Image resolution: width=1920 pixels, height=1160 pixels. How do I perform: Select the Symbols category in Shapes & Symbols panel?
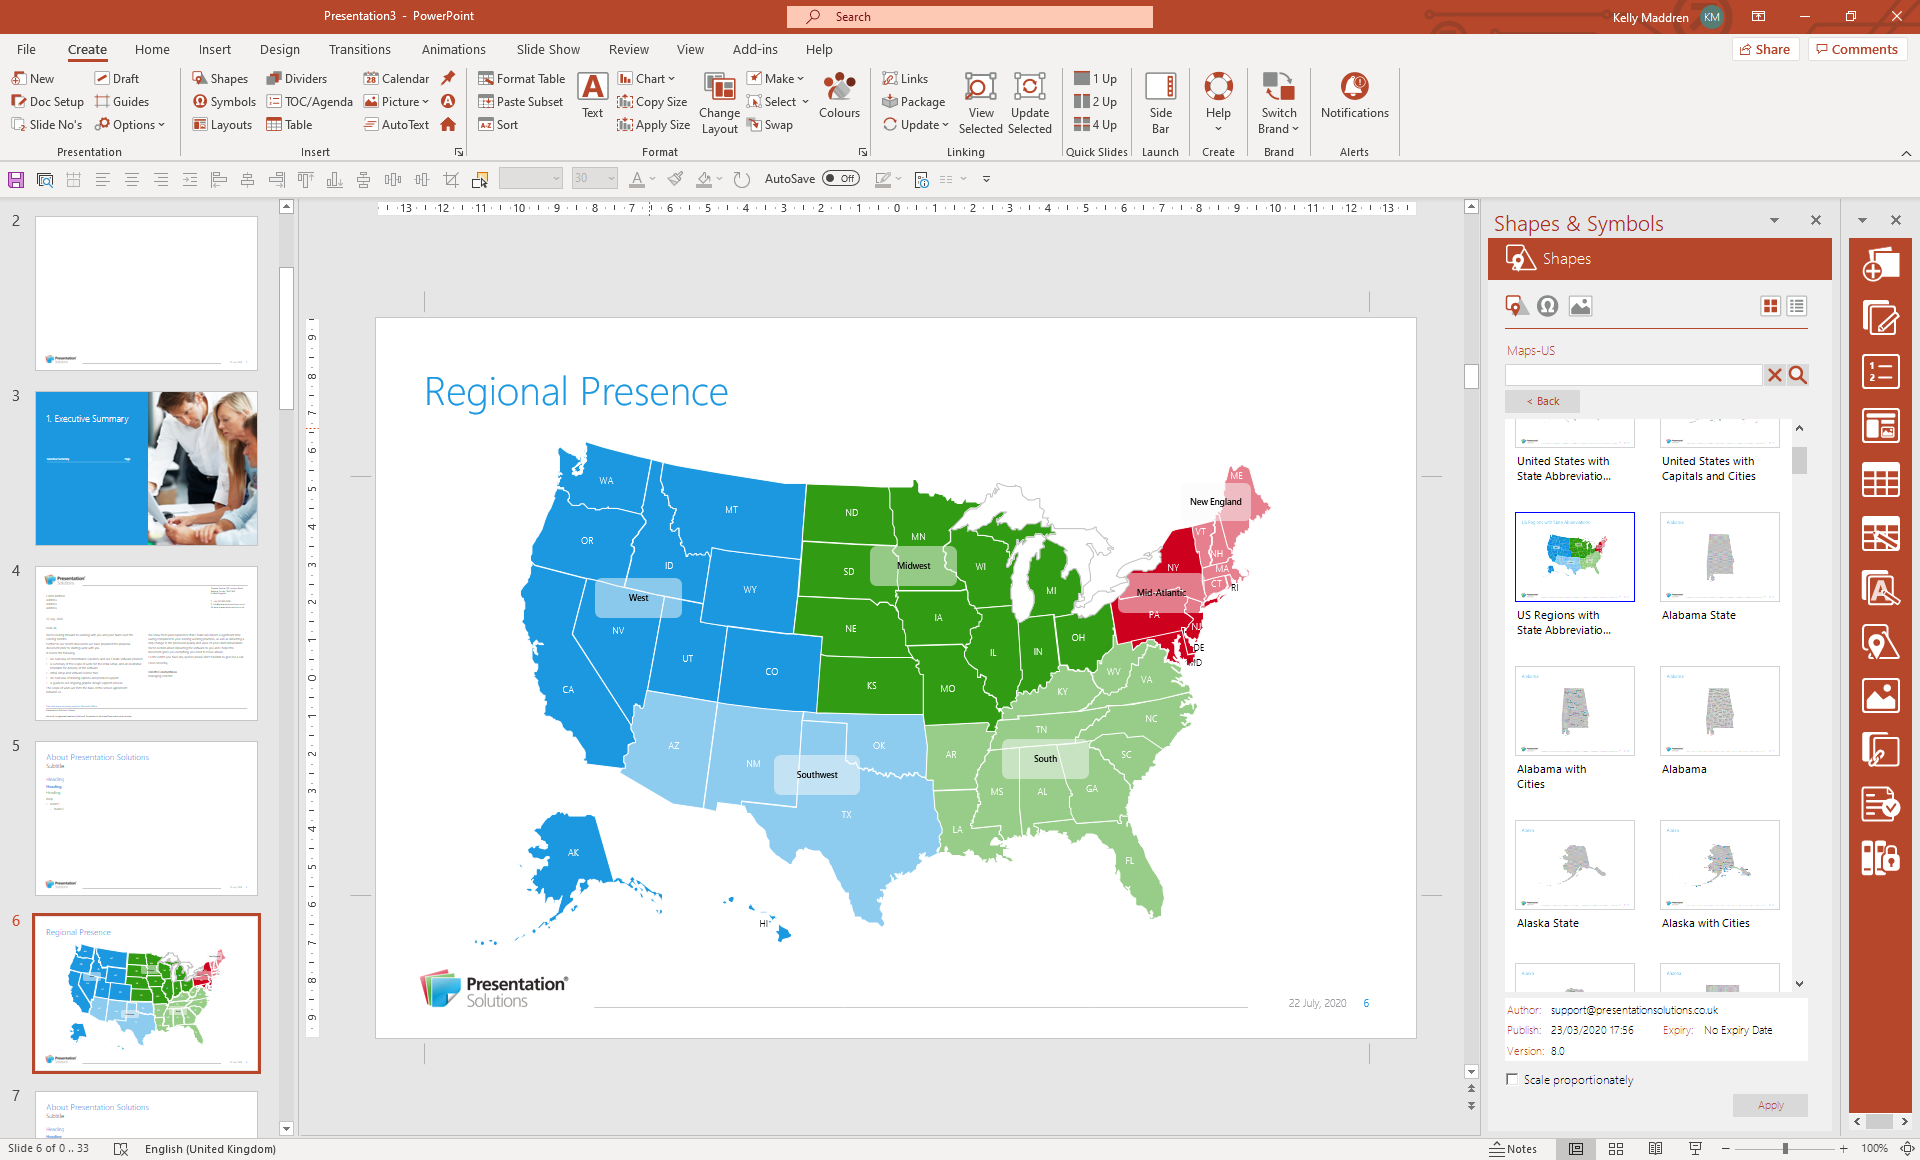tap(1547, 306)
